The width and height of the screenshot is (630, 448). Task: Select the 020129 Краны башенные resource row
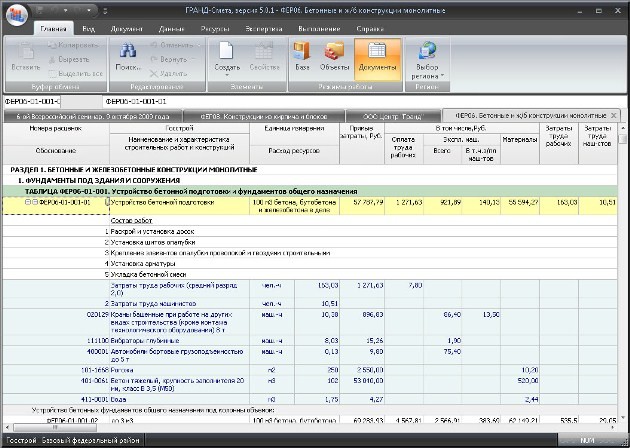click(310, 322)
